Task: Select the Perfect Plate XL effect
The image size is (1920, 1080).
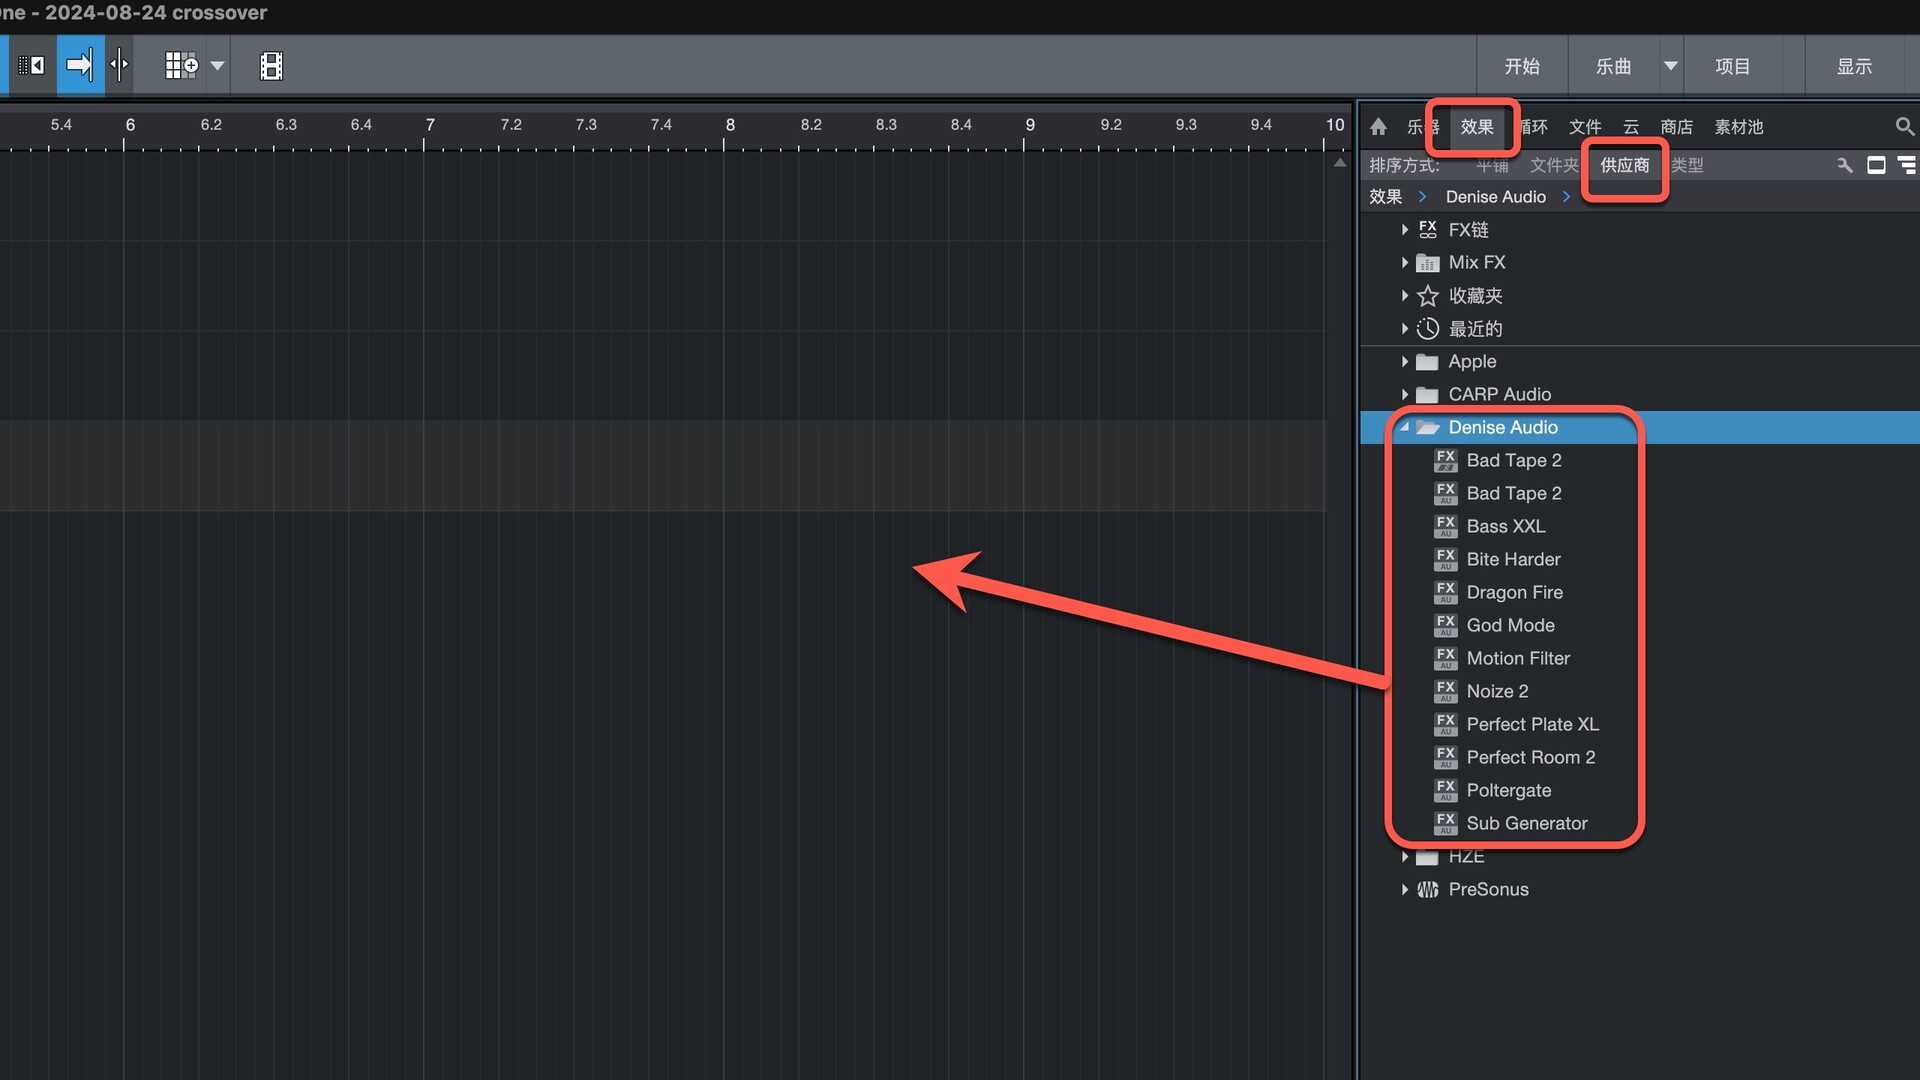Action: click(1532, 724)
